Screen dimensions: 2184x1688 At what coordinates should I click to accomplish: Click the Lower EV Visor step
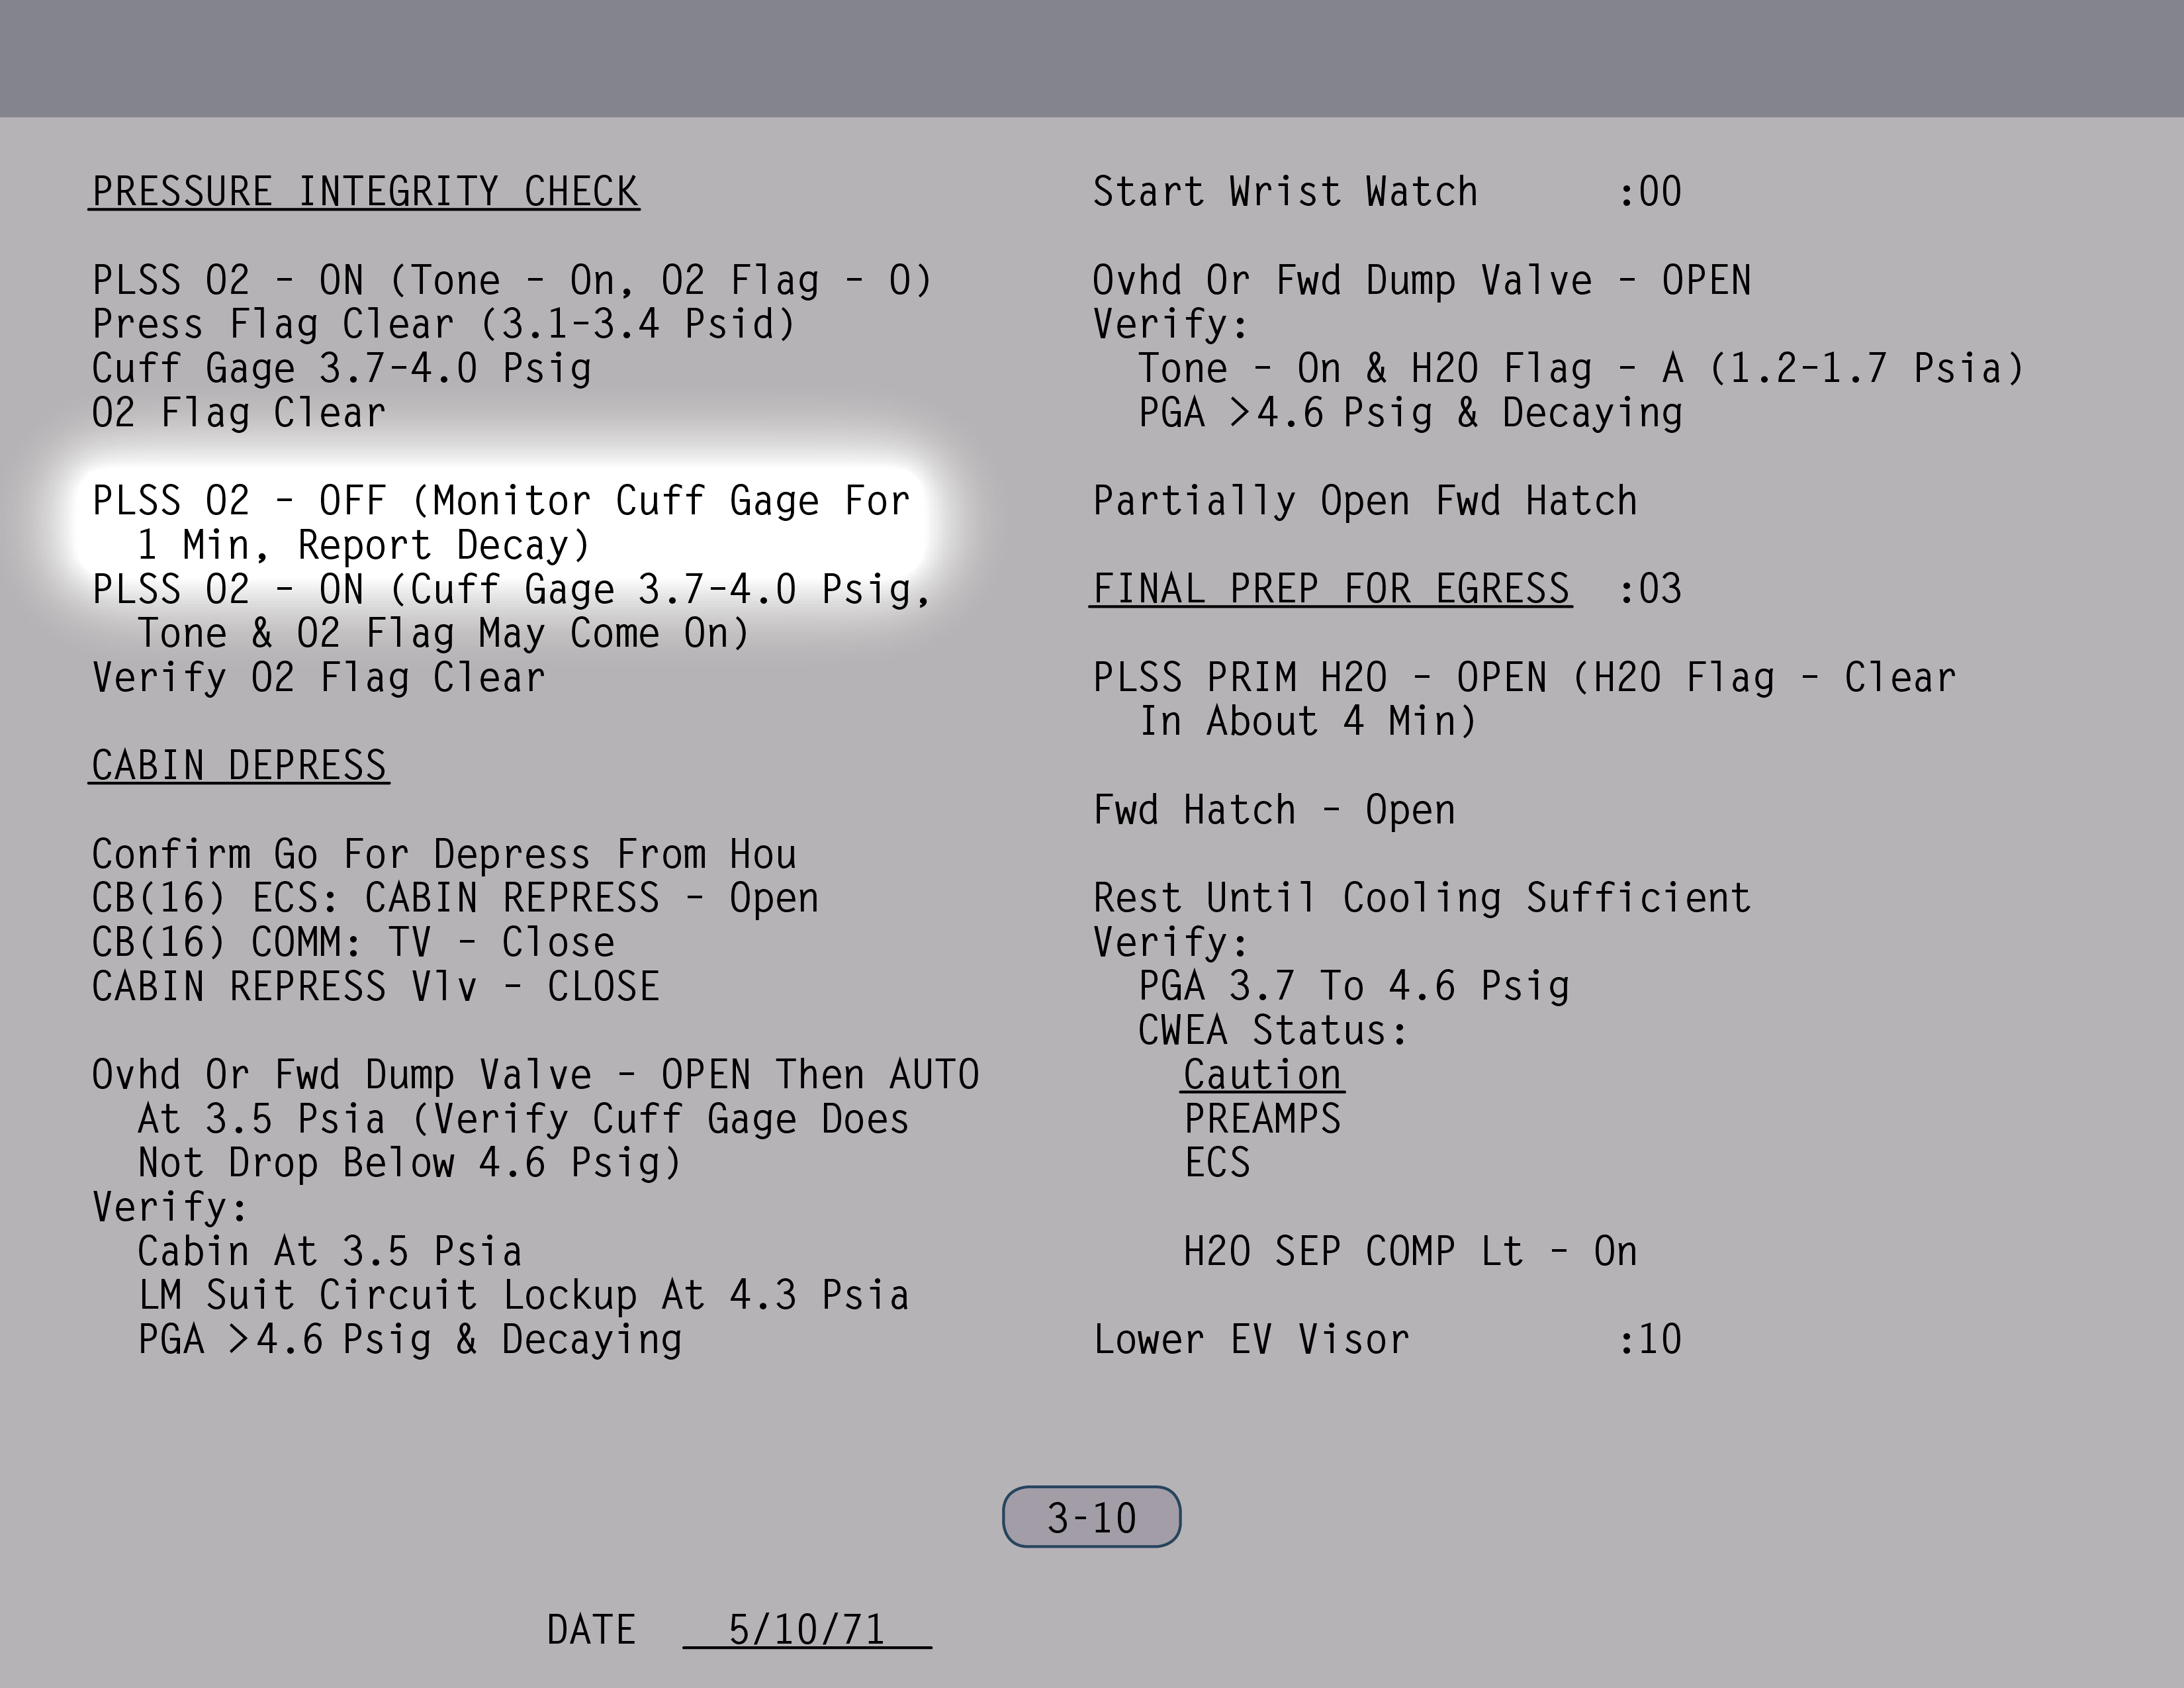(1251, 1340)
